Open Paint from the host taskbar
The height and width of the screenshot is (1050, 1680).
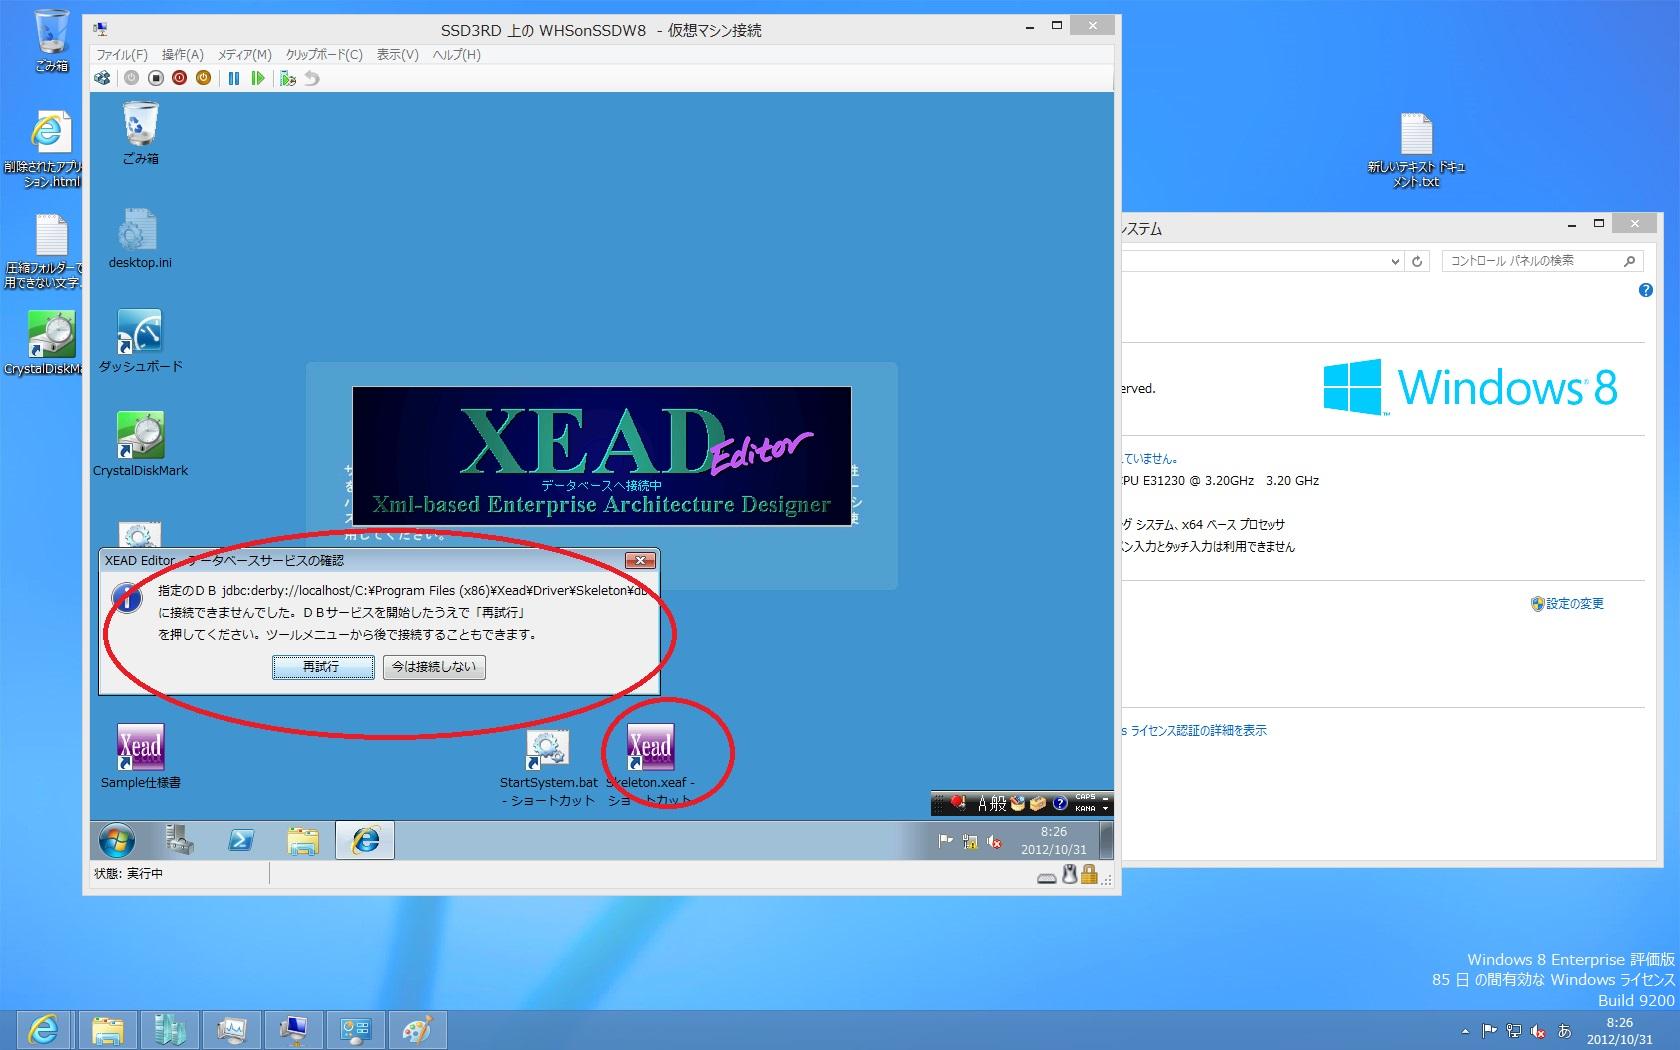417,1029
